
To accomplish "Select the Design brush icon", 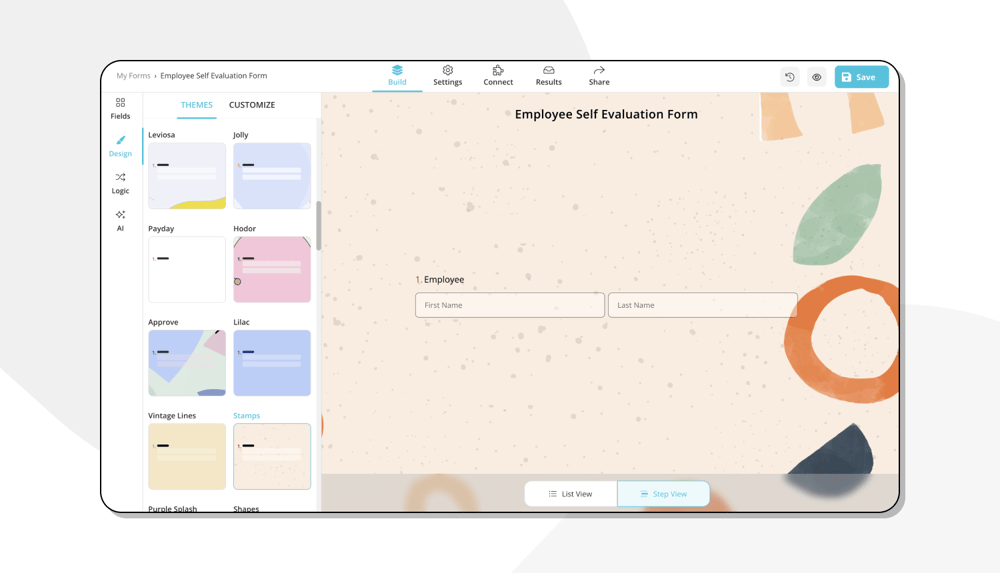I will tap(120, 146).
